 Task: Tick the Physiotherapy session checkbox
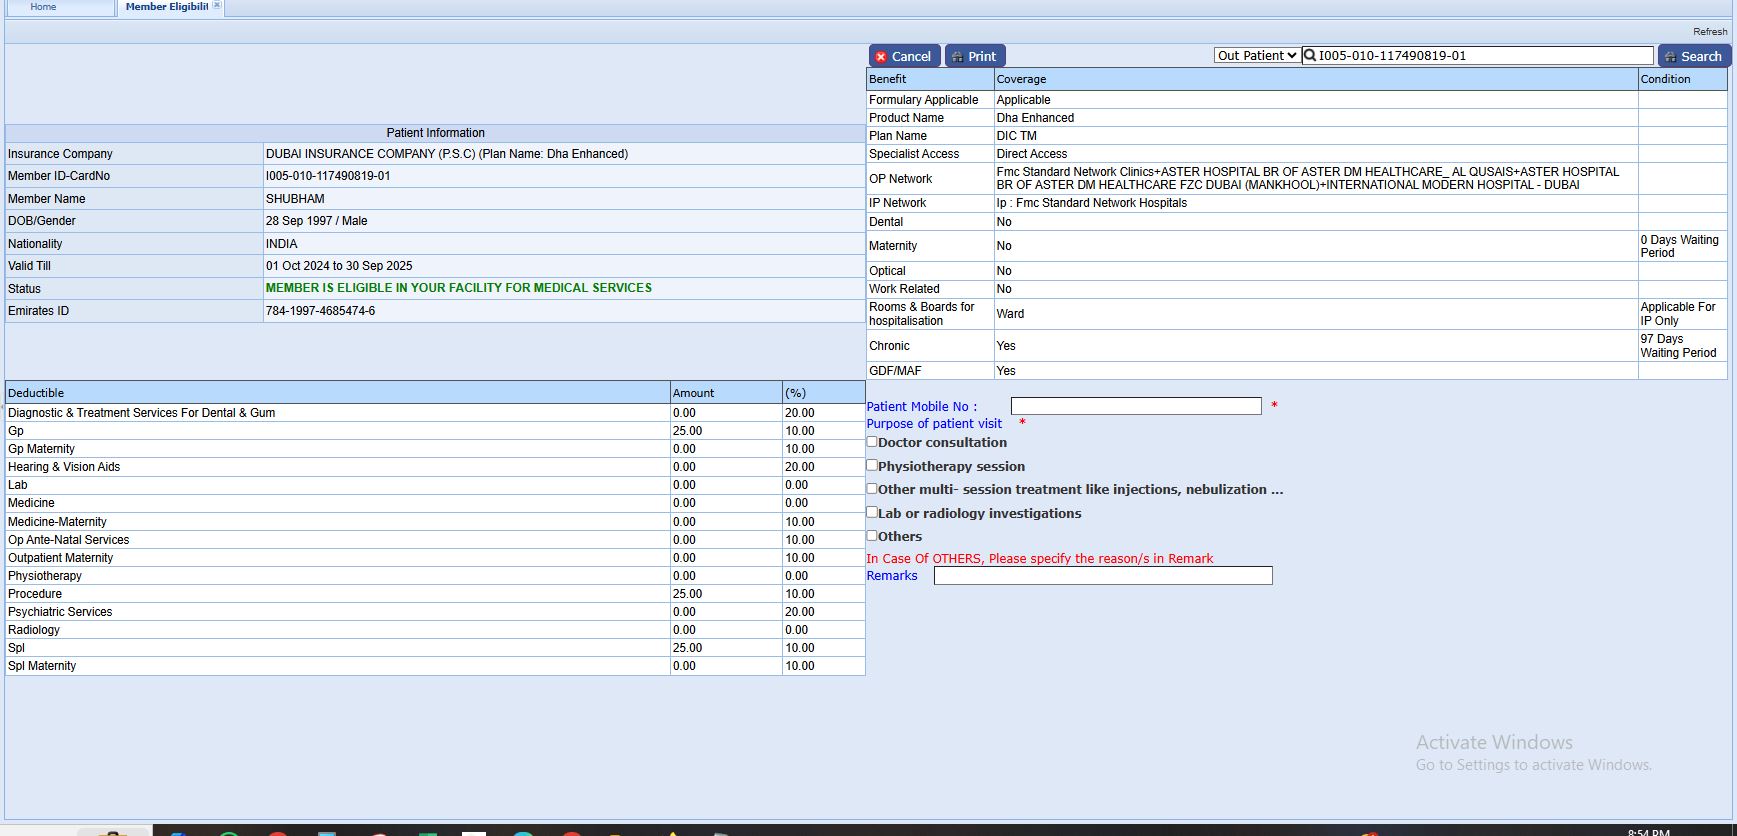(872, 465)
